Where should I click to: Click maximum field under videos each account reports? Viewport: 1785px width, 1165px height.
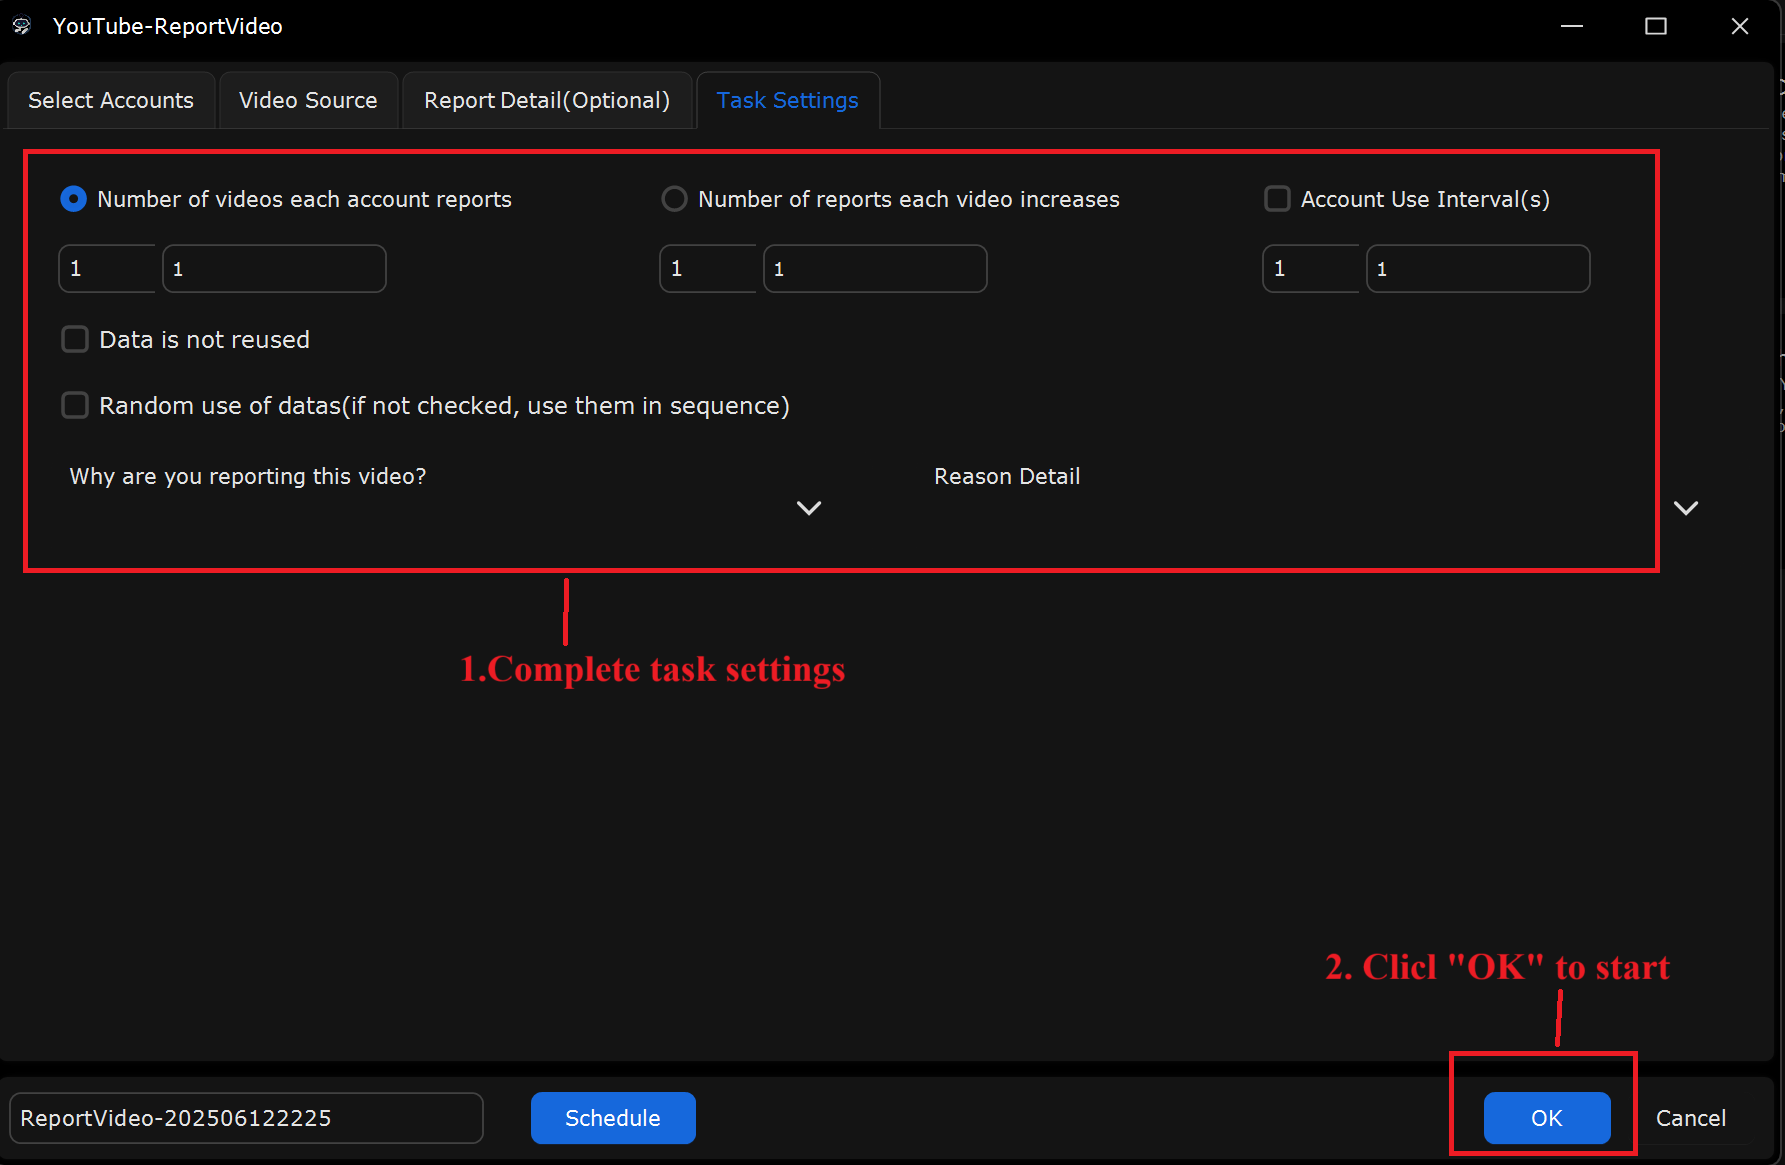[274, 268]
